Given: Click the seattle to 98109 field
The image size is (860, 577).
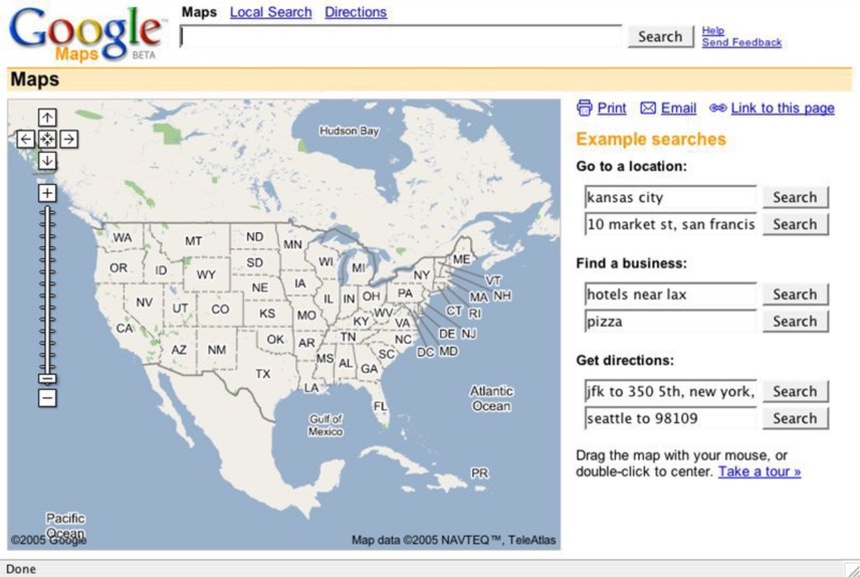Looking at the screenshot, I should pyautogui.click(x=670, y=418).
